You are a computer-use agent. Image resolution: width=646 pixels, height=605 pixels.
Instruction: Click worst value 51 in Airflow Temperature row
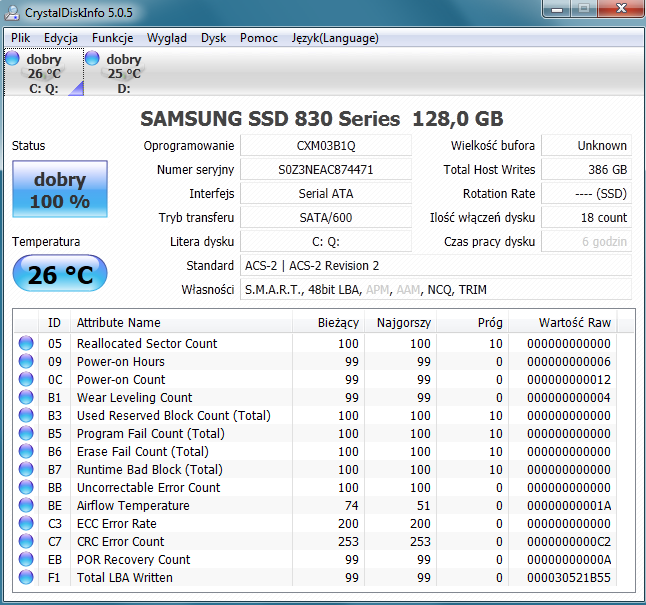[424, 505]
